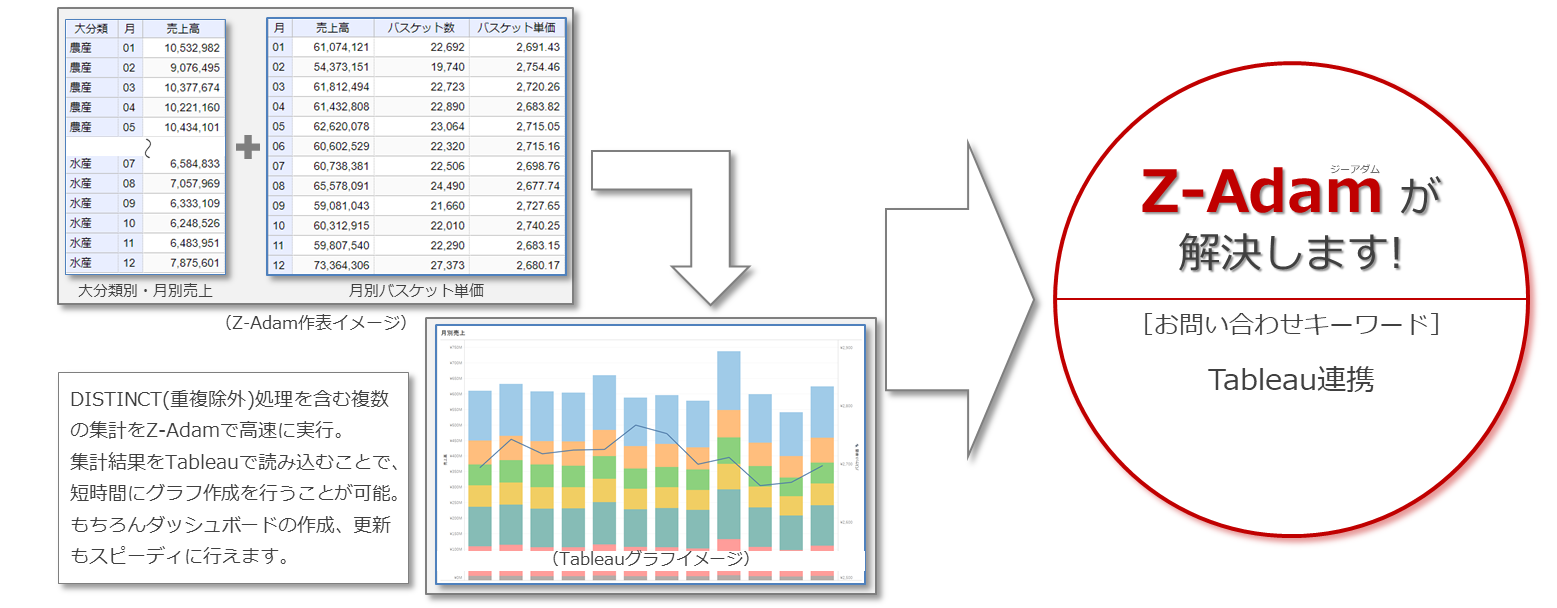Select the figure 60,738,381
1557x608 pixels.
[341, 166]
